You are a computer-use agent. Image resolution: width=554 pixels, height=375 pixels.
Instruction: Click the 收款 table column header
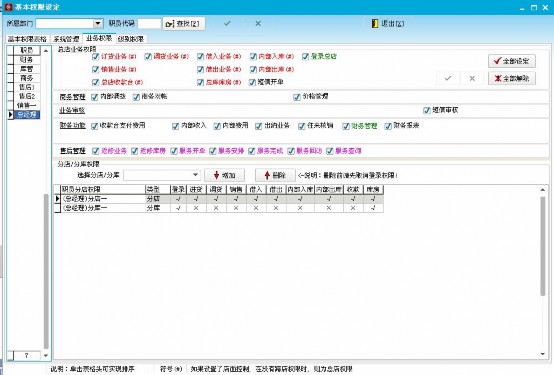(x=353, y=189)
